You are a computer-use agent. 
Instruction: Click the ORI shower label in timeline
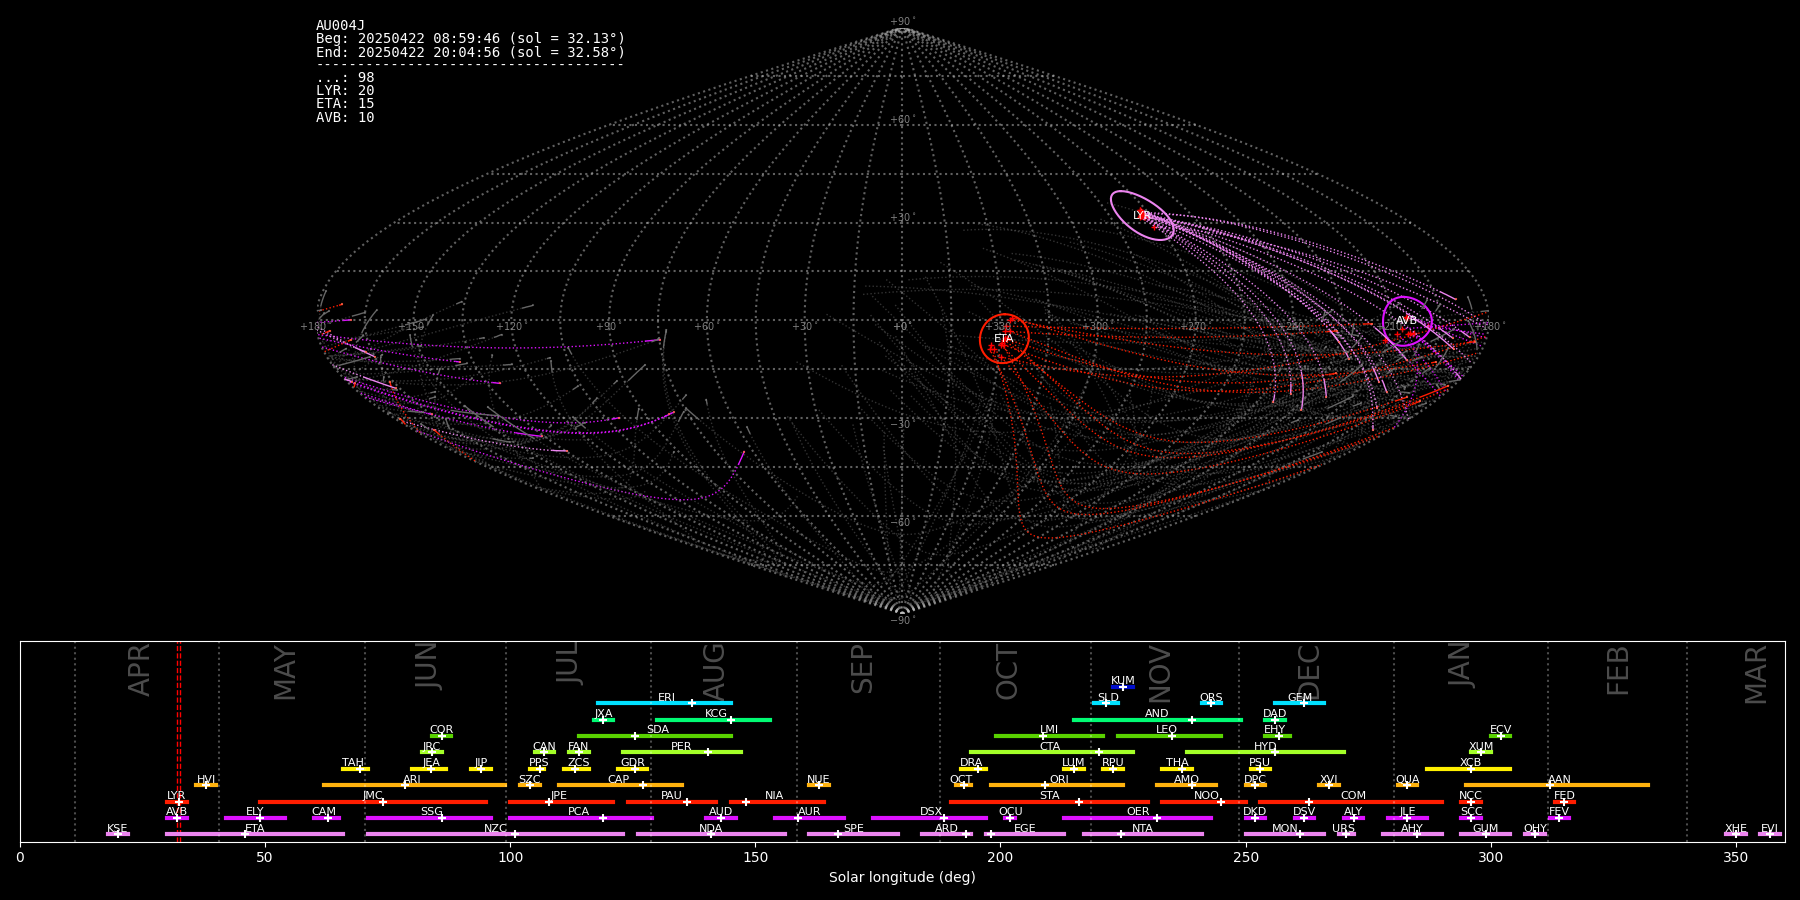click(1059, 780)
